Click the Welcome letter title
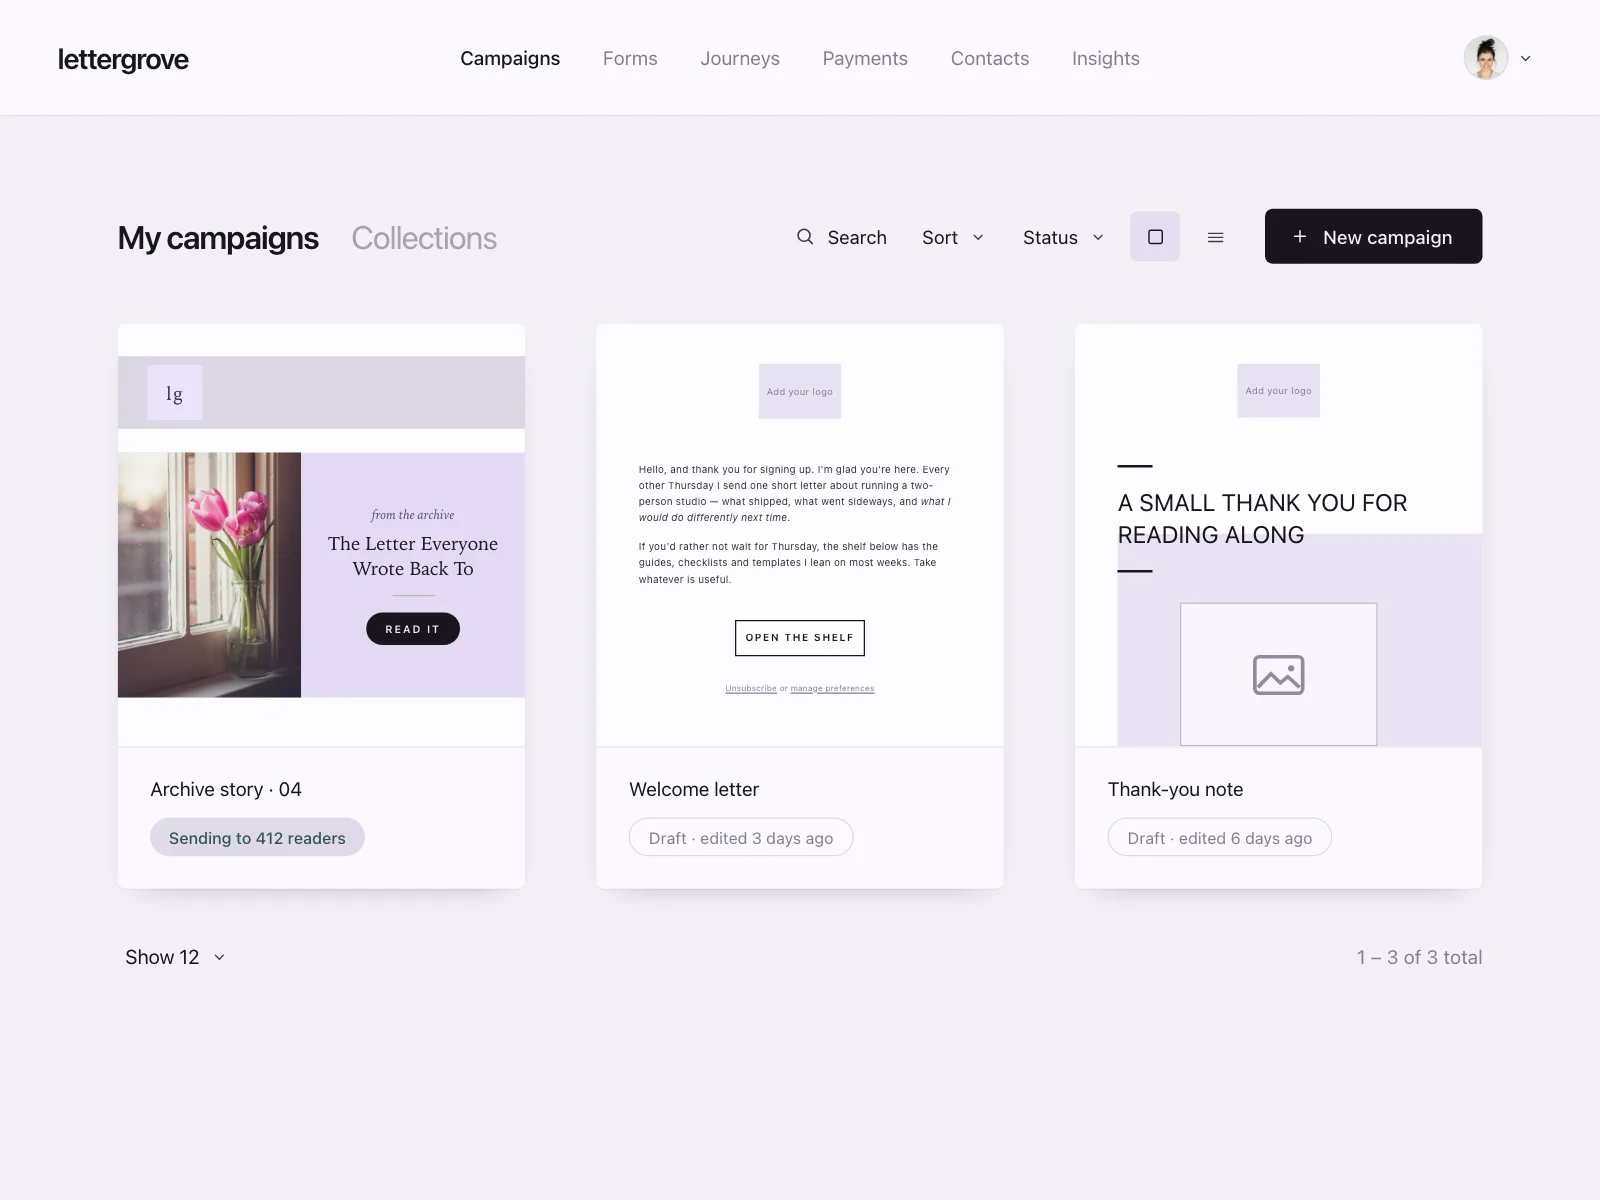Screen dimensions: 1600x1200 (x=694, y=789)
